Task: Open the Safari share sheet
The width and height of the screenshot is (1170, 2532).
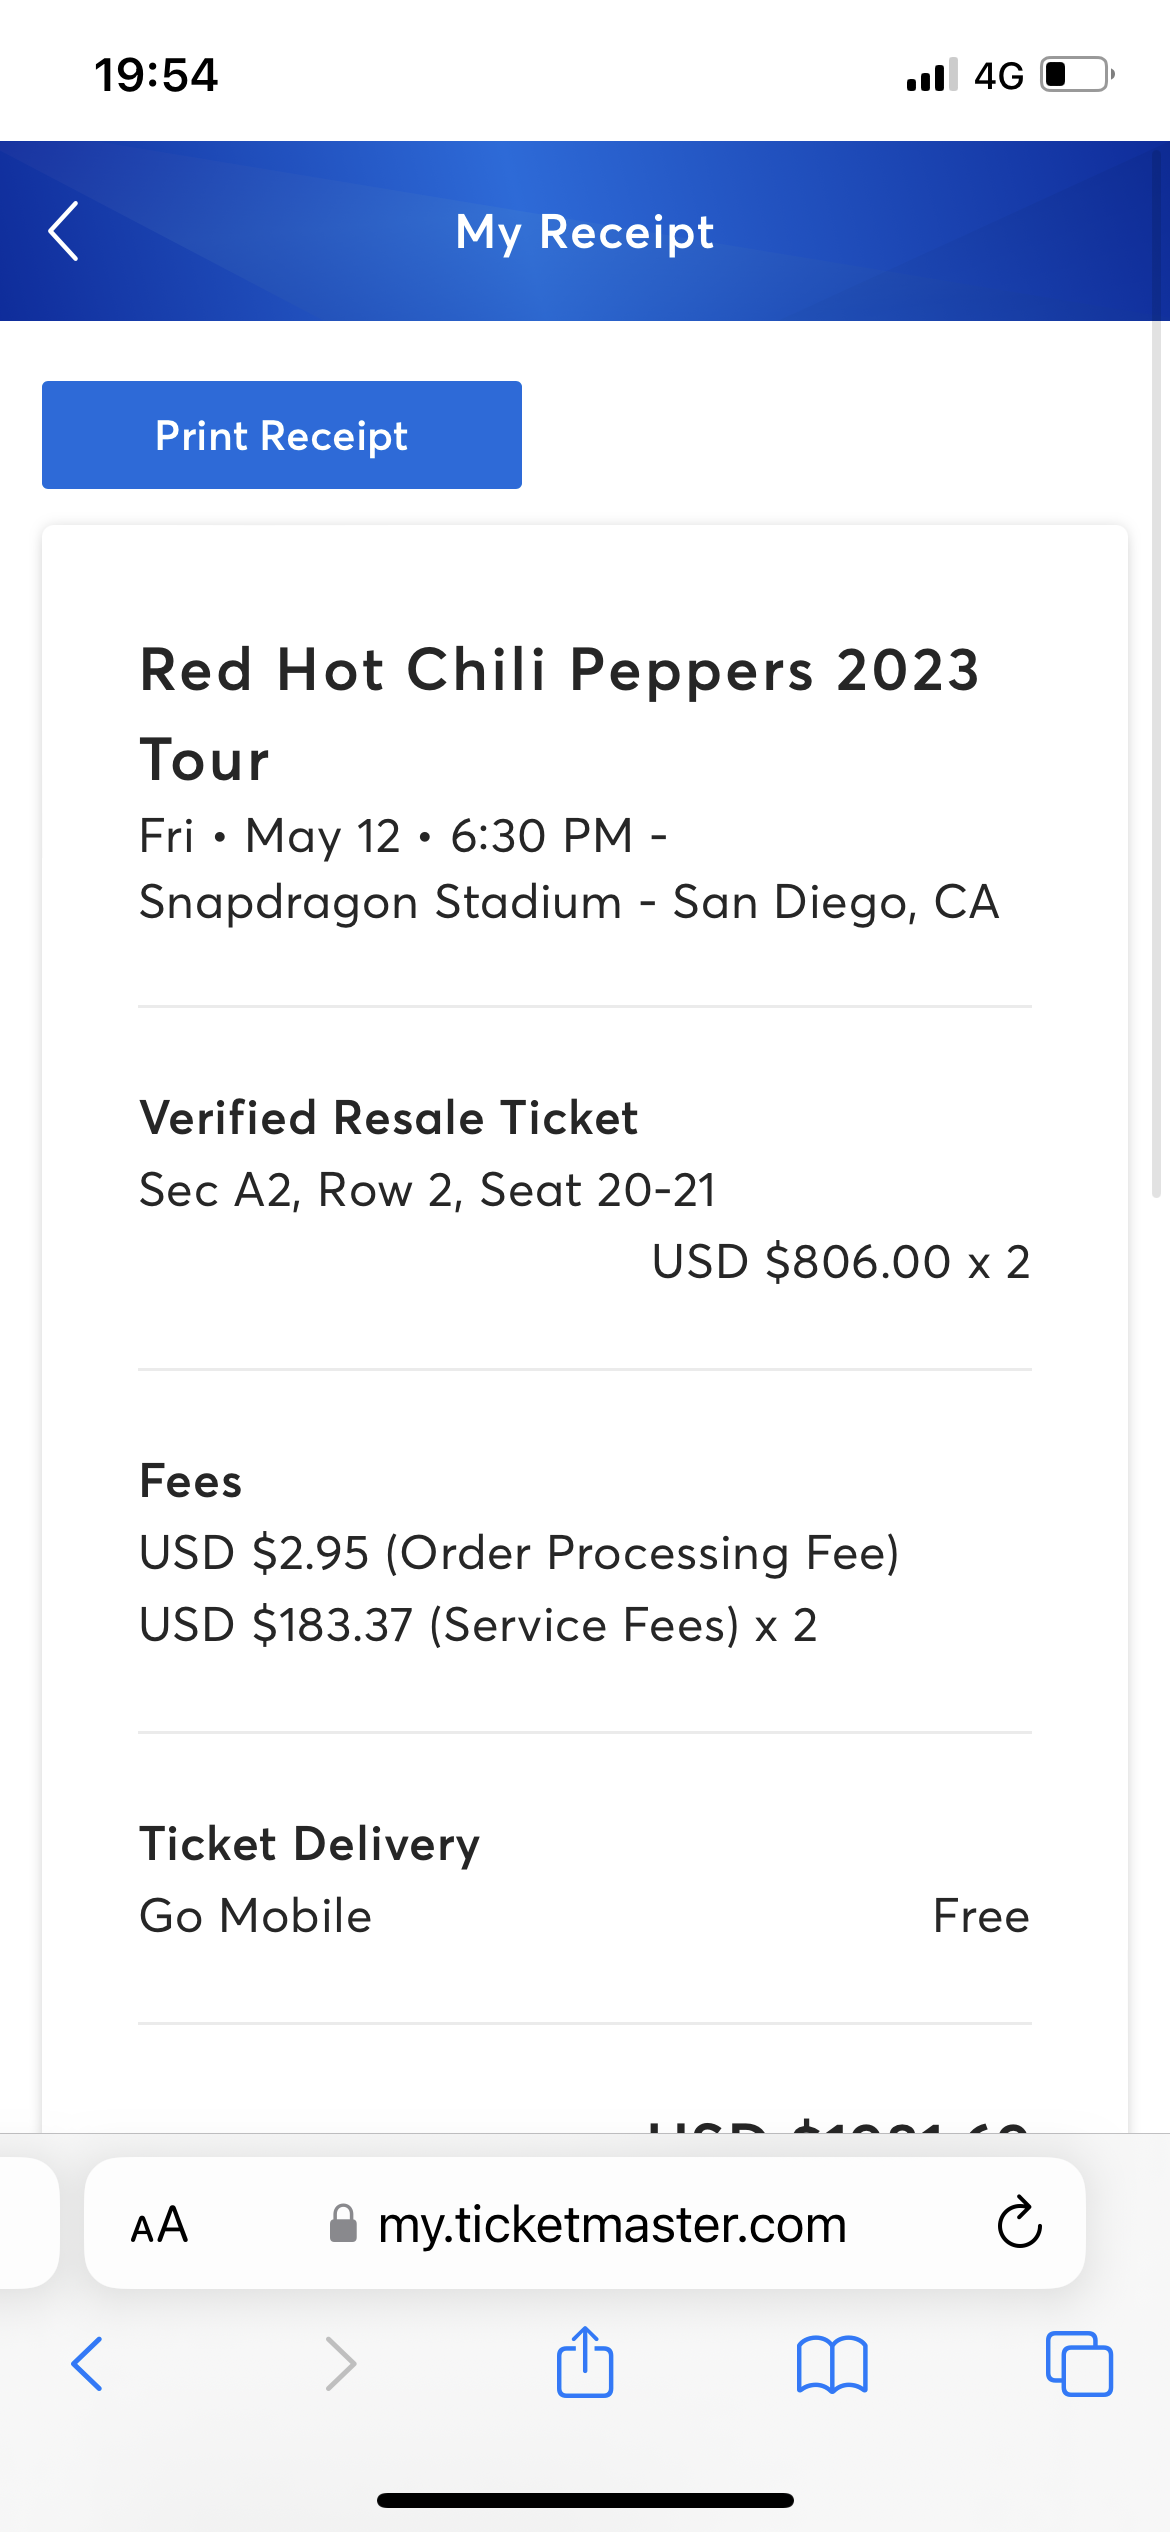Action: coord(585,2362)
